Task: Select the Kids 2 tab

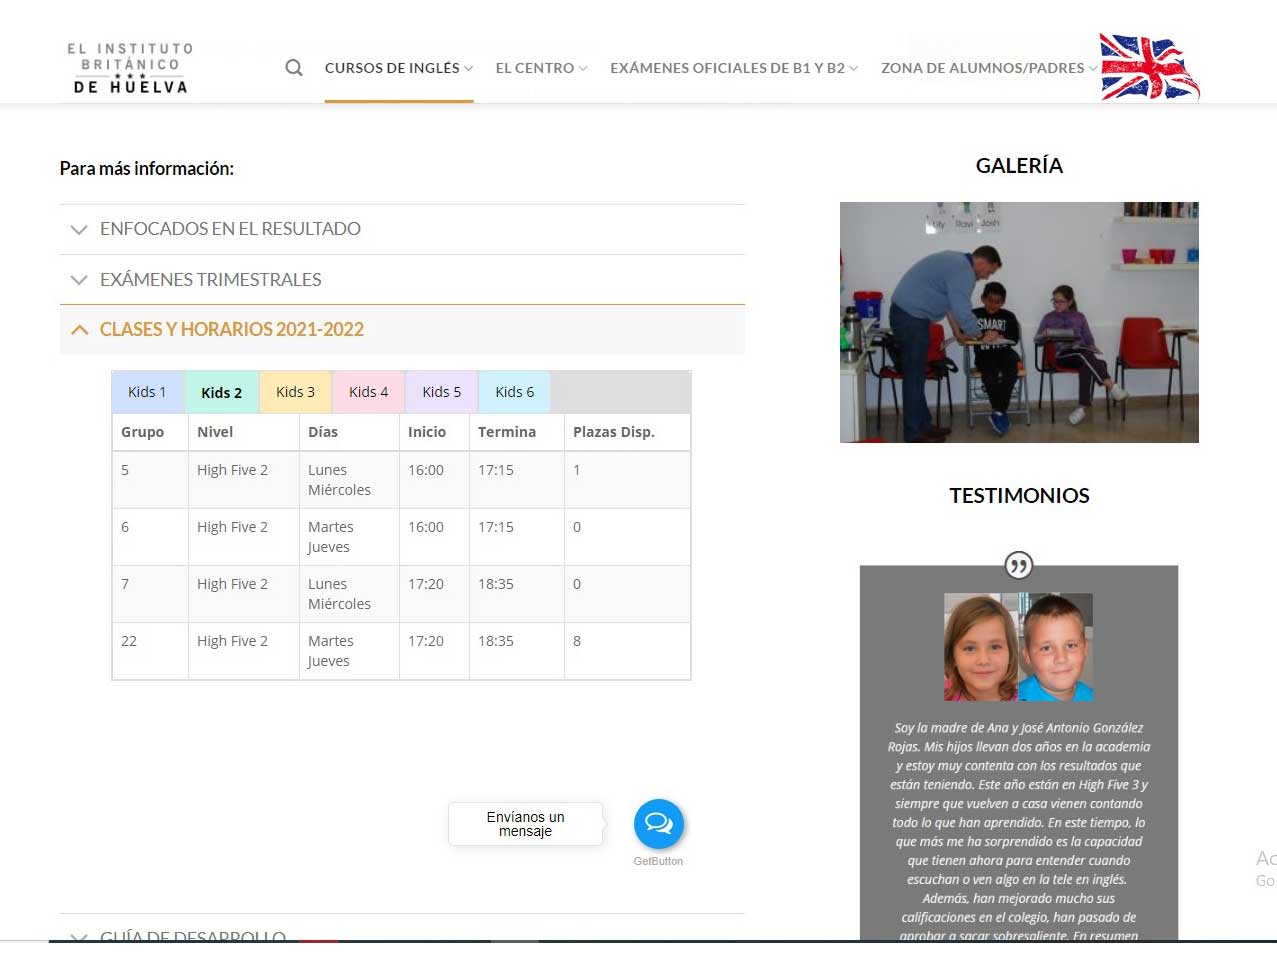Action: point(221,392)
